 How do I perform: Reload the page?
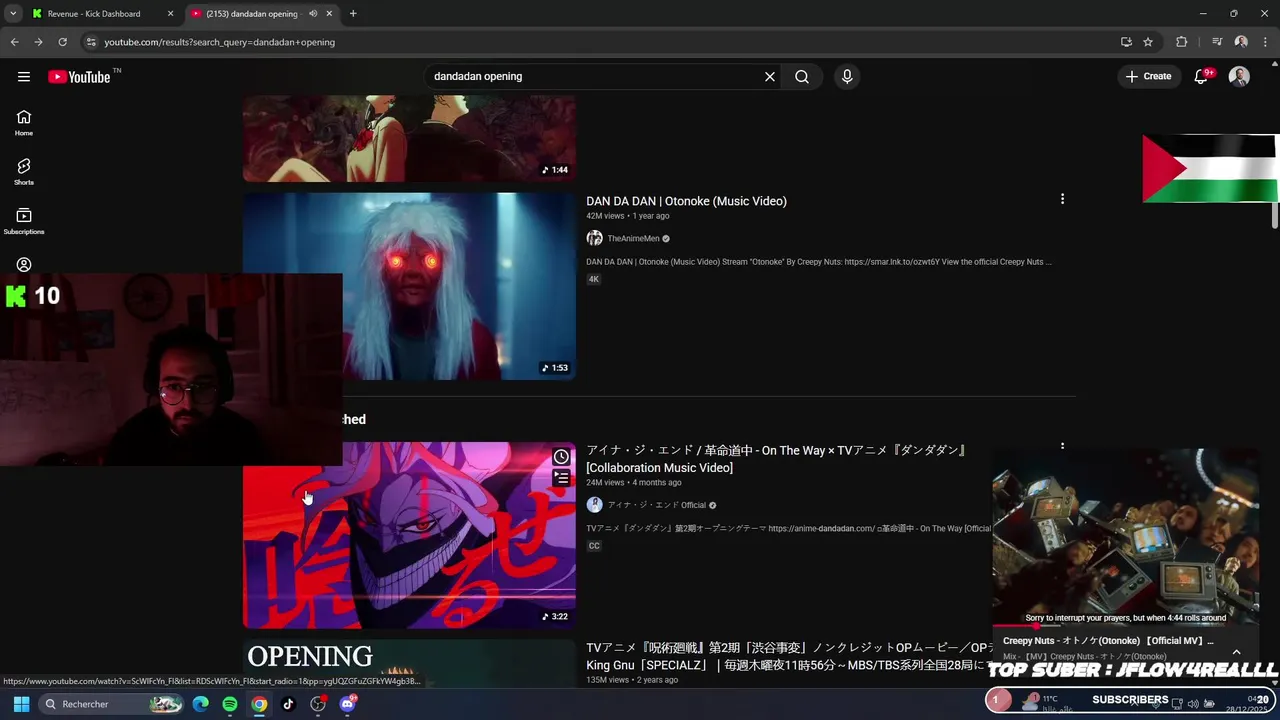tap(62, 42)
